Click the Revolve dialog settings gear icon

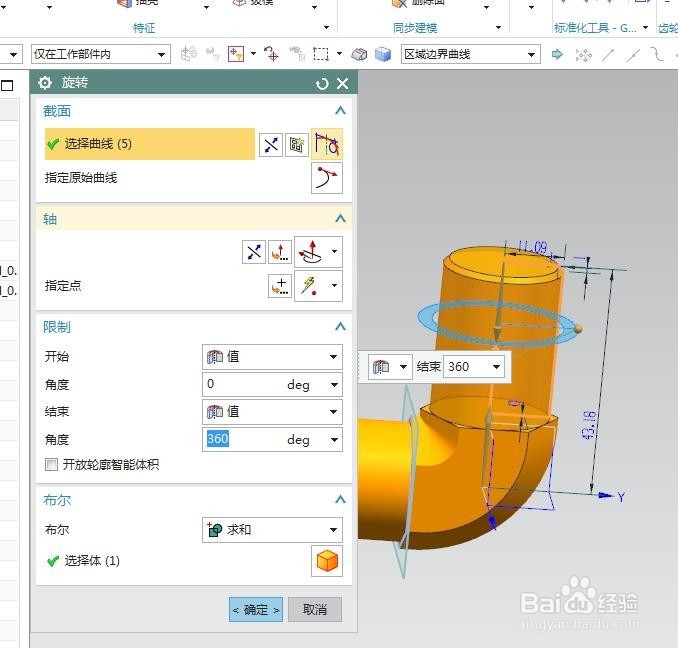click(45, 83)
